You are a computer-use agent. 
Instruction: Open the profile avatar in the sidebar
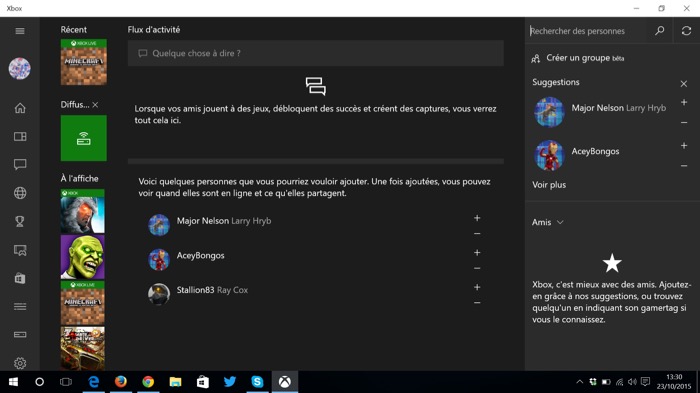pos(20,68)
